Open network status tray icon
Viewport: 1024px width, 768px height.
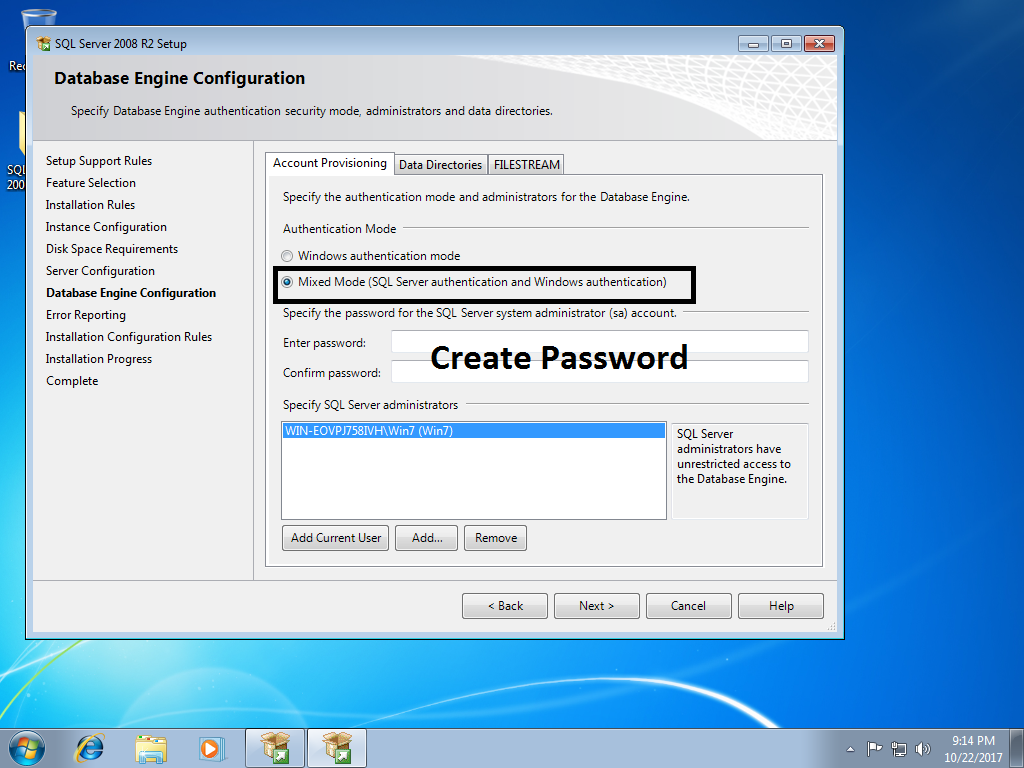coord(899,749)
